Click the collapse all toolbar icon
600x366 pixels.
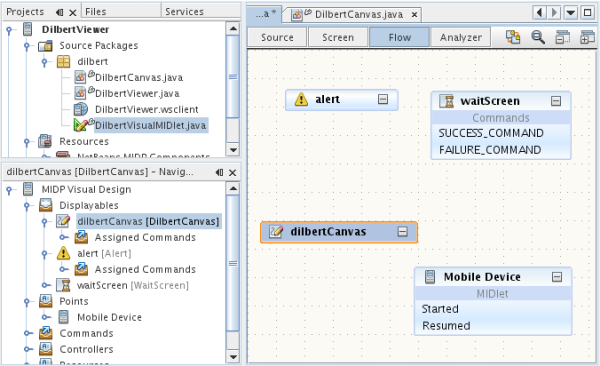point(562,37)
